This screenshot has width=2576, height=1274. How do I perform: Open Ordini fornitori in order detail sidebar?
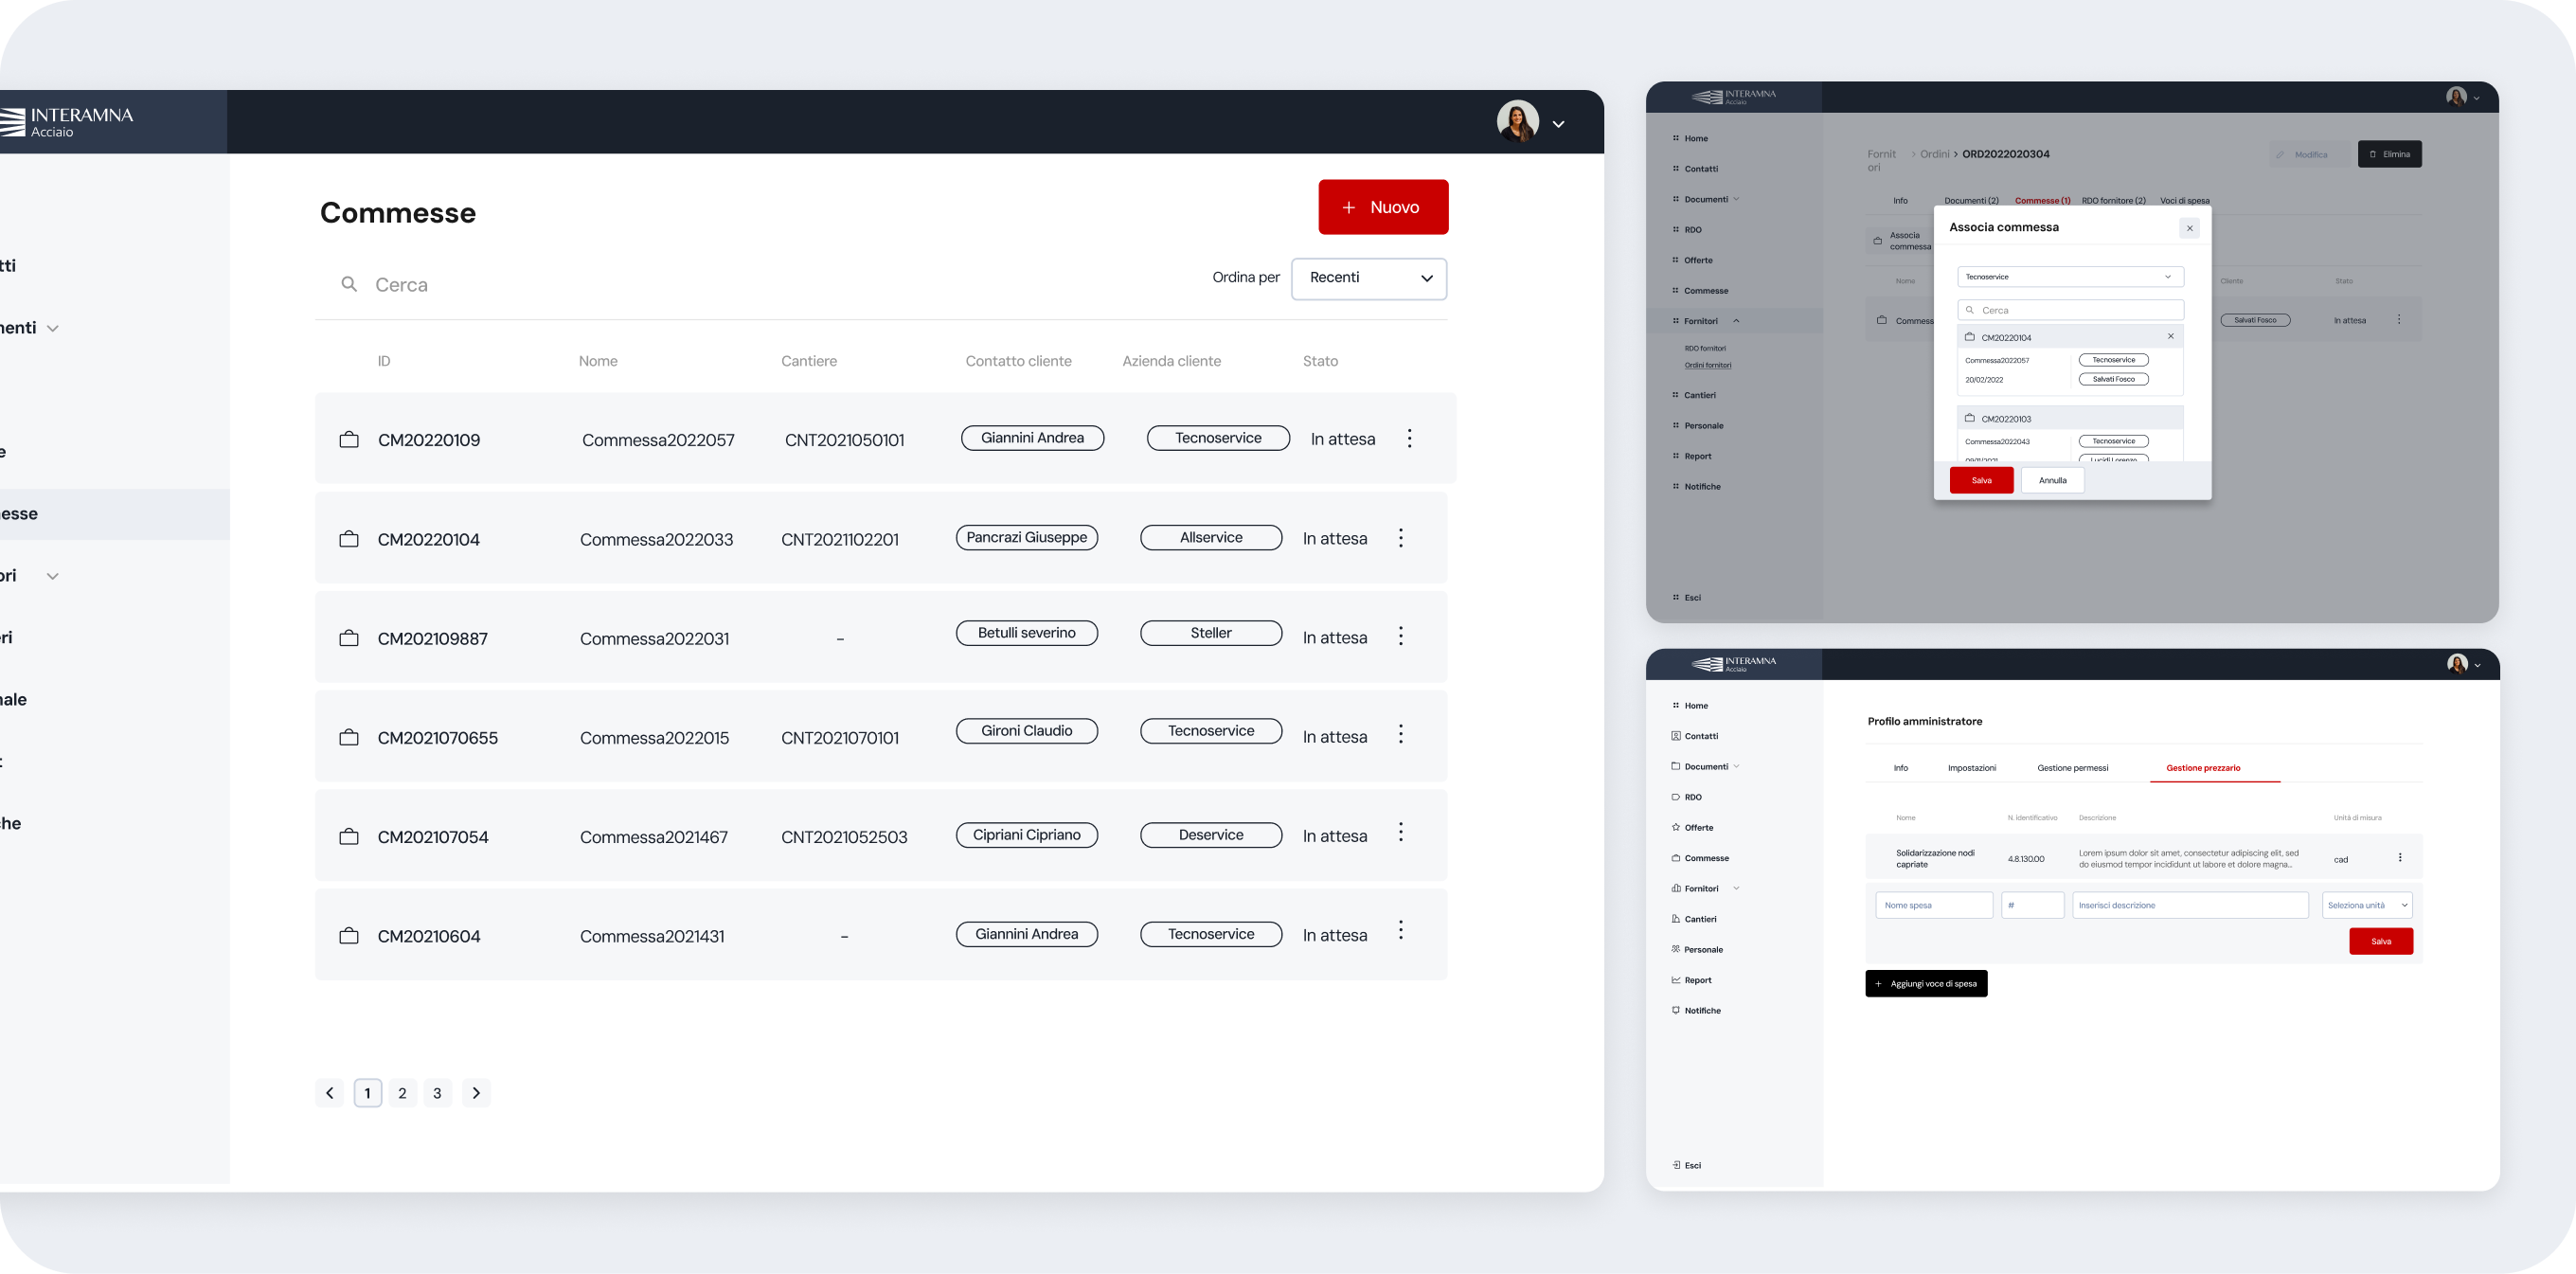1707,365
